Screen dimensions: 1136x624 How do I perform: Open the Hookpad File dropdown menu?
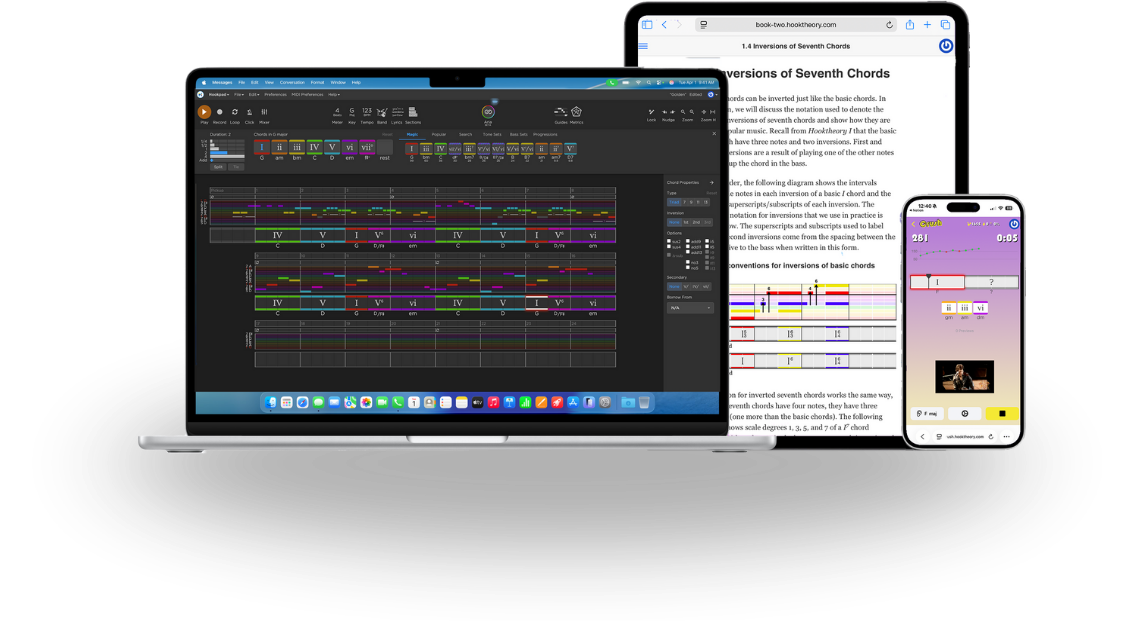[239, 94]
